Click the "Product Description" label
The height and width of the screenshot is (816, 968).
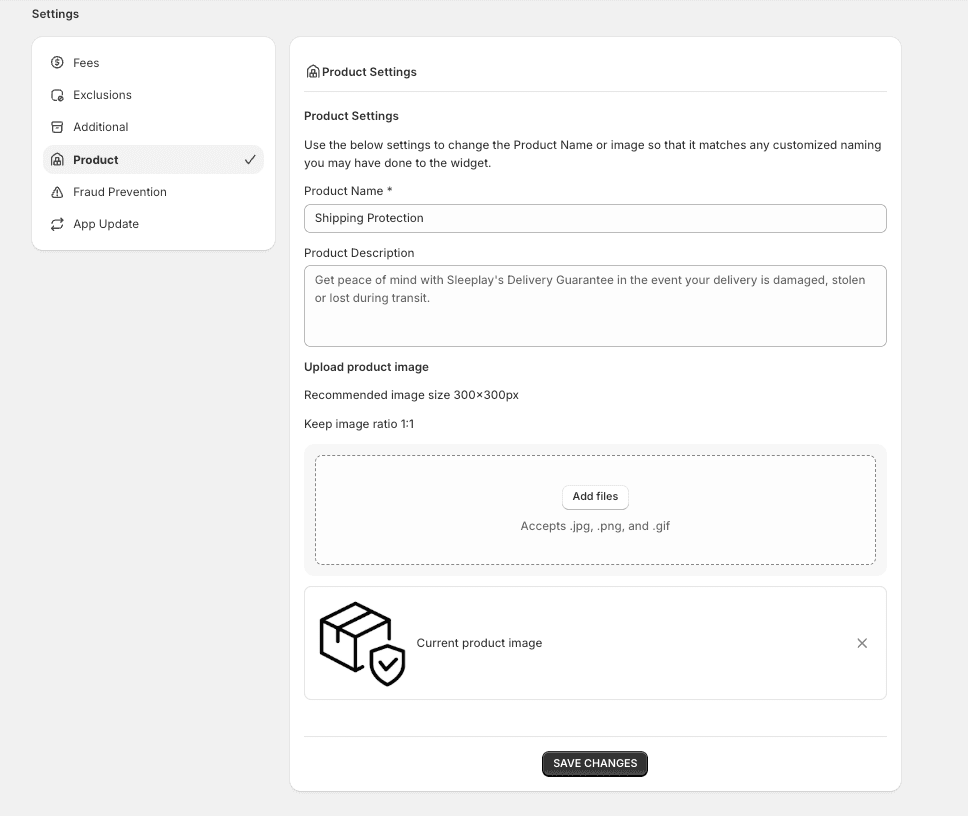(x=359, y=253)
